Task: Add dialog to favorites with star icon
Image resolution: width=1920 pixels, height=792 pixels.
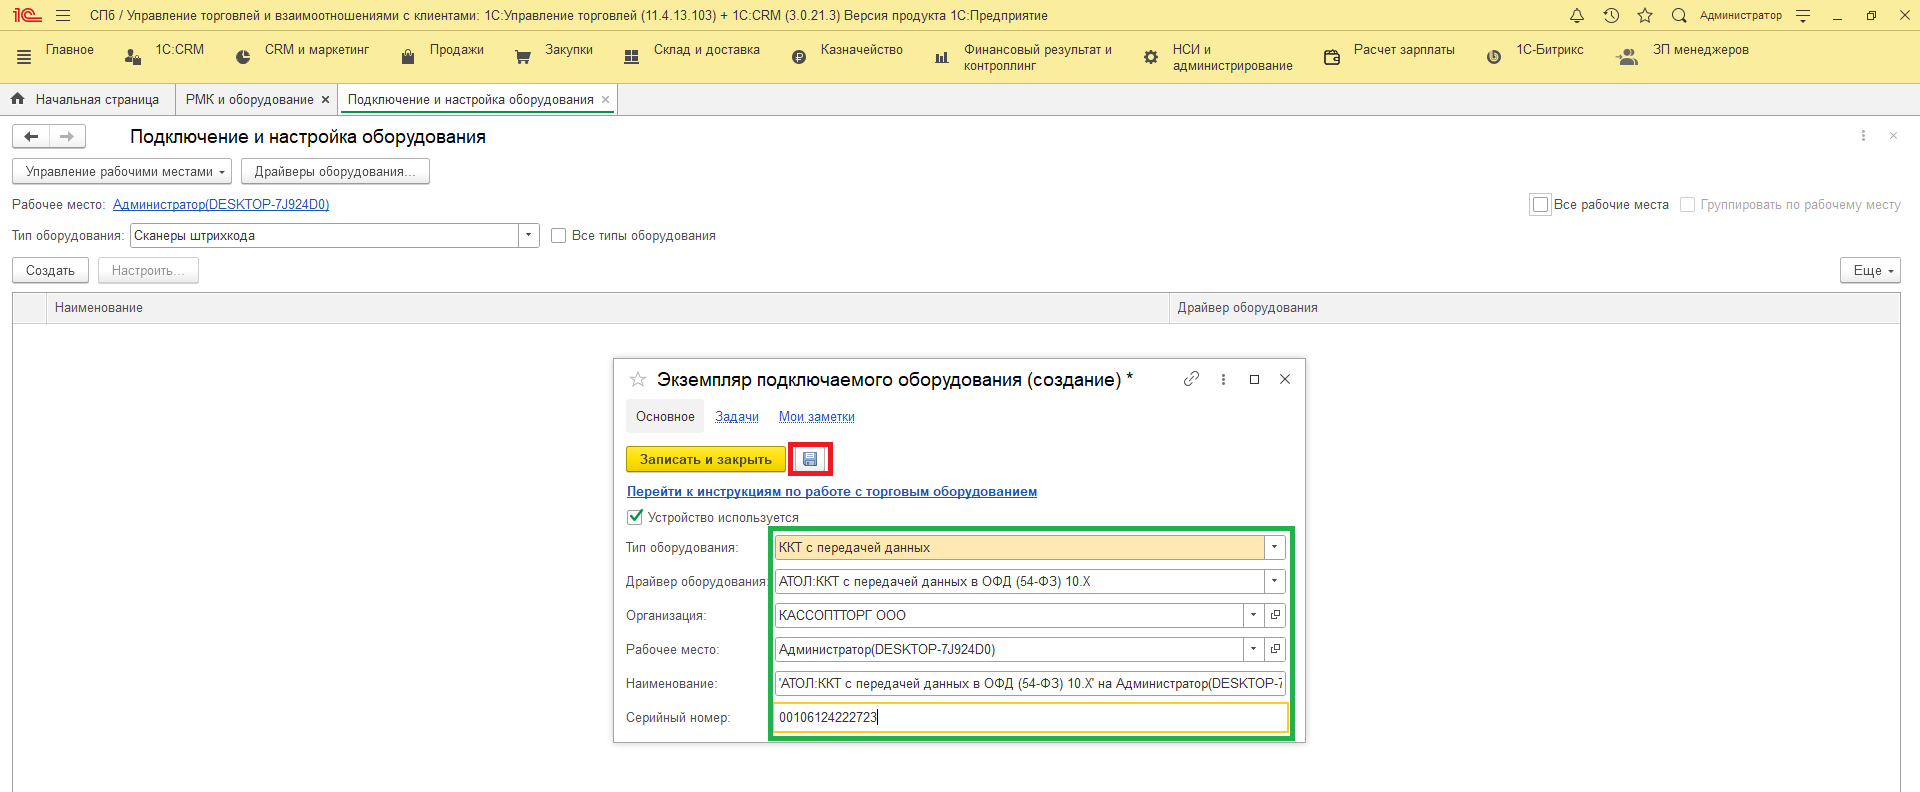Action: point(638,380)
